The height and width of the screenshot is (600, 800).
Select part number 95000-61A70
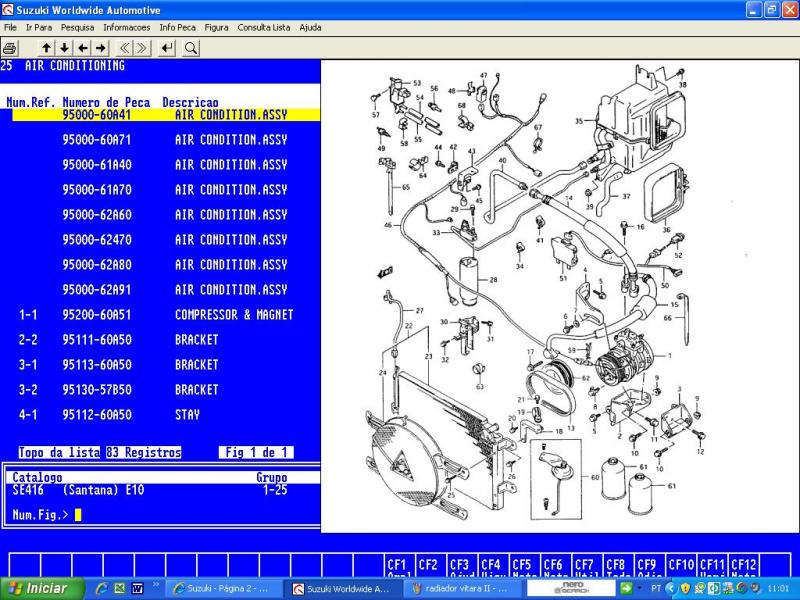(x=96, y=190)
